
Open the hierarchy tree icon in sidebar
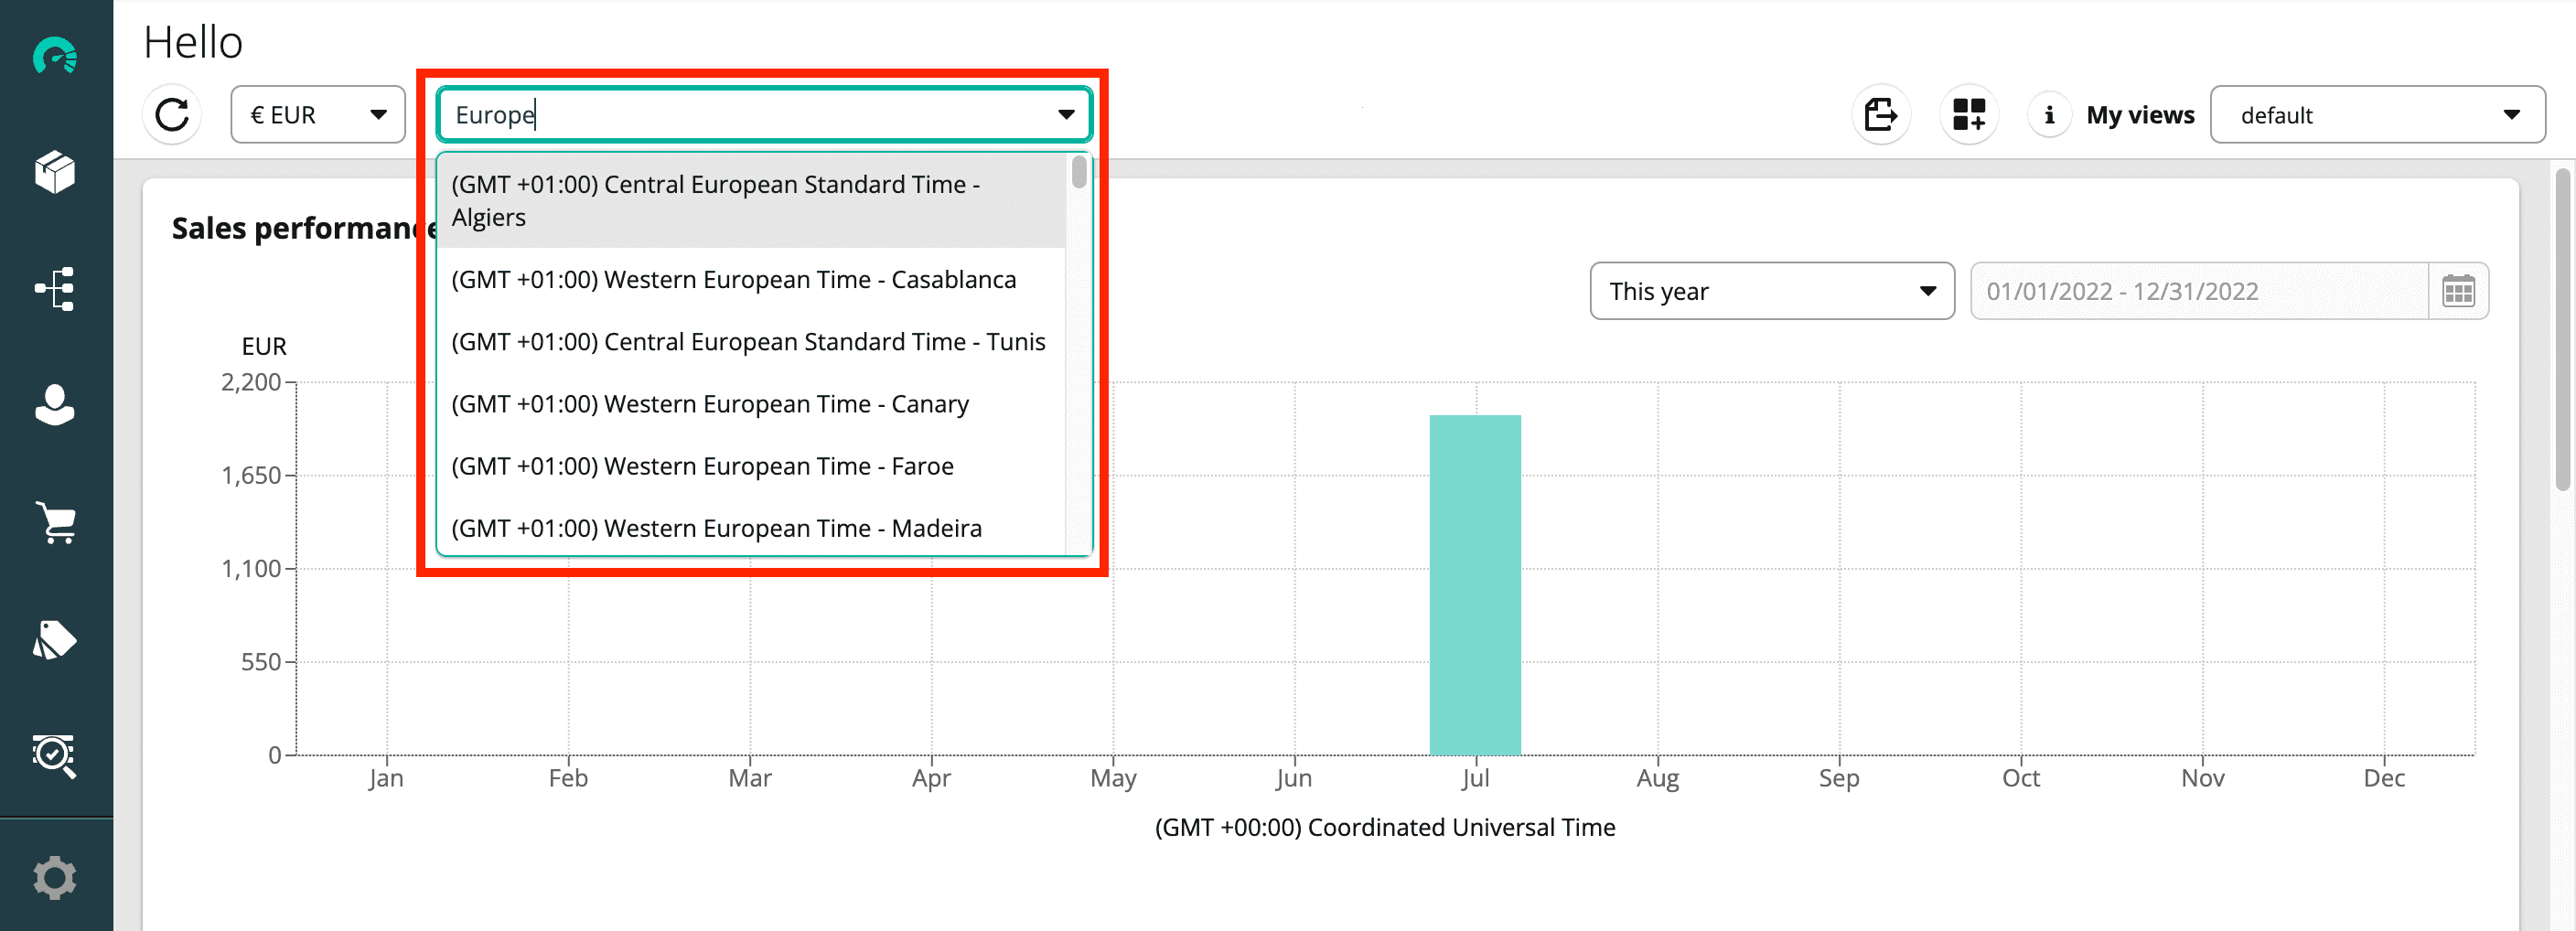coord(55,289)
